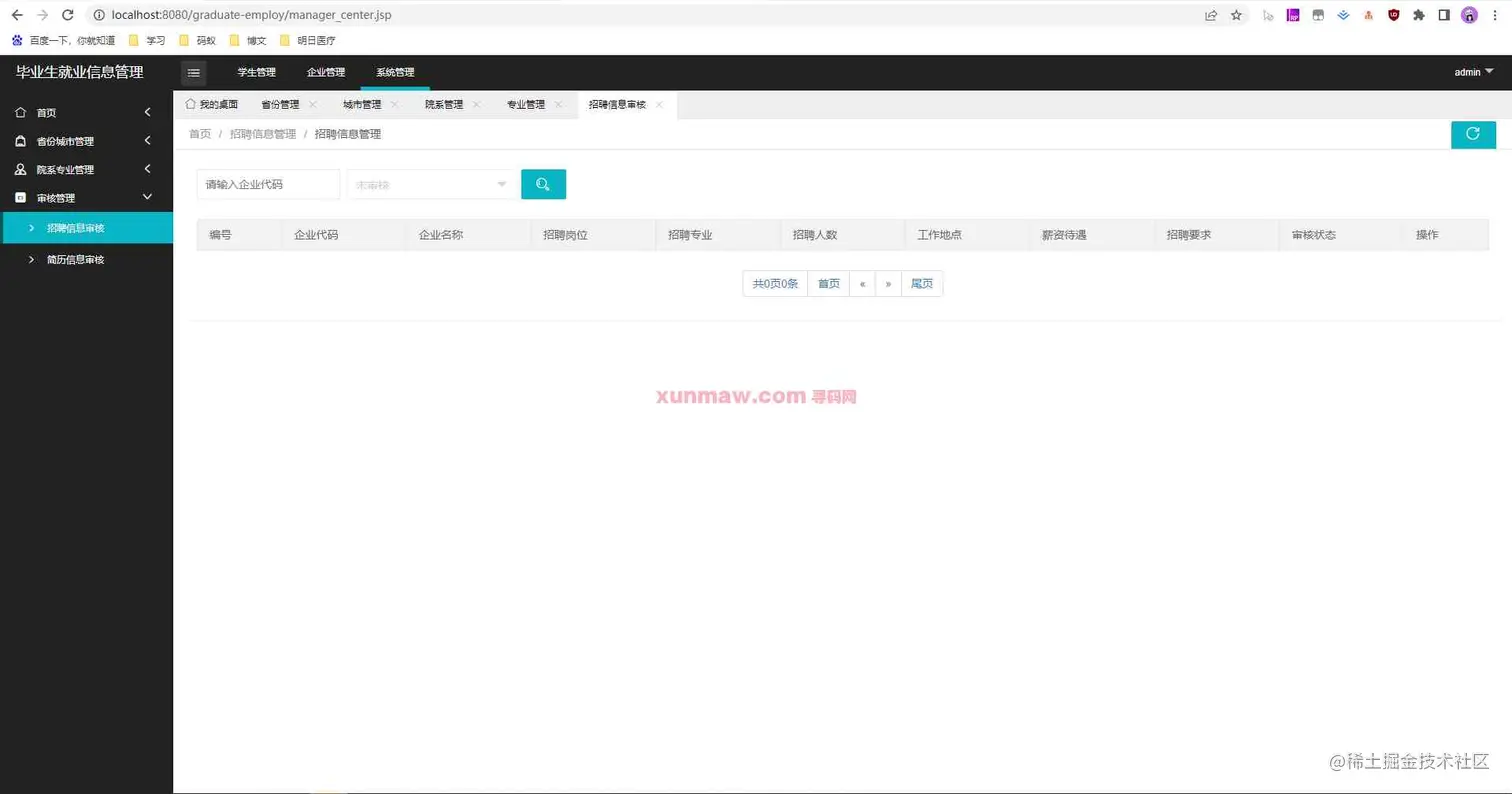
Task: Open the 系统管理 top menu
Action: [395, 72]
